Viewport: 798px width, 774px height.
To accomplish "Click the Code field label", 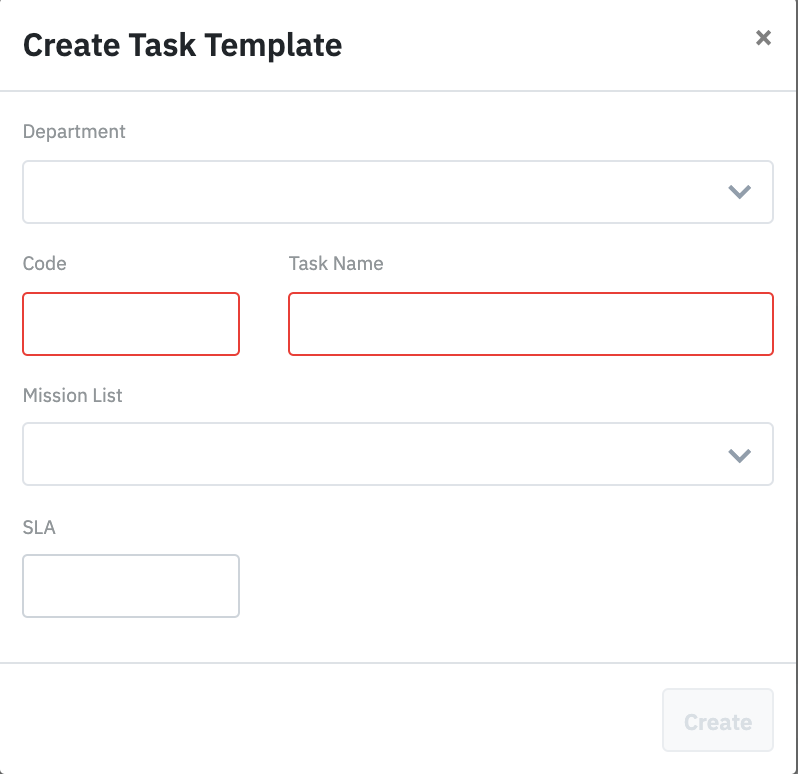I will pos(45,264).
